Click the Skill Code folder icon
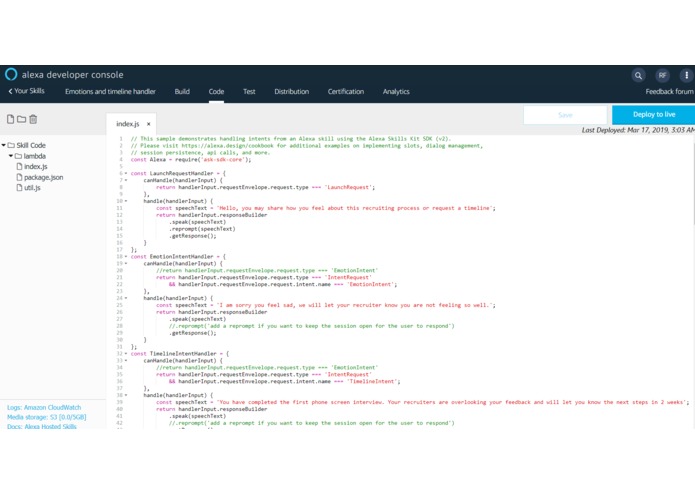Viewport: 695px width, 494px height. click(11, 145)
